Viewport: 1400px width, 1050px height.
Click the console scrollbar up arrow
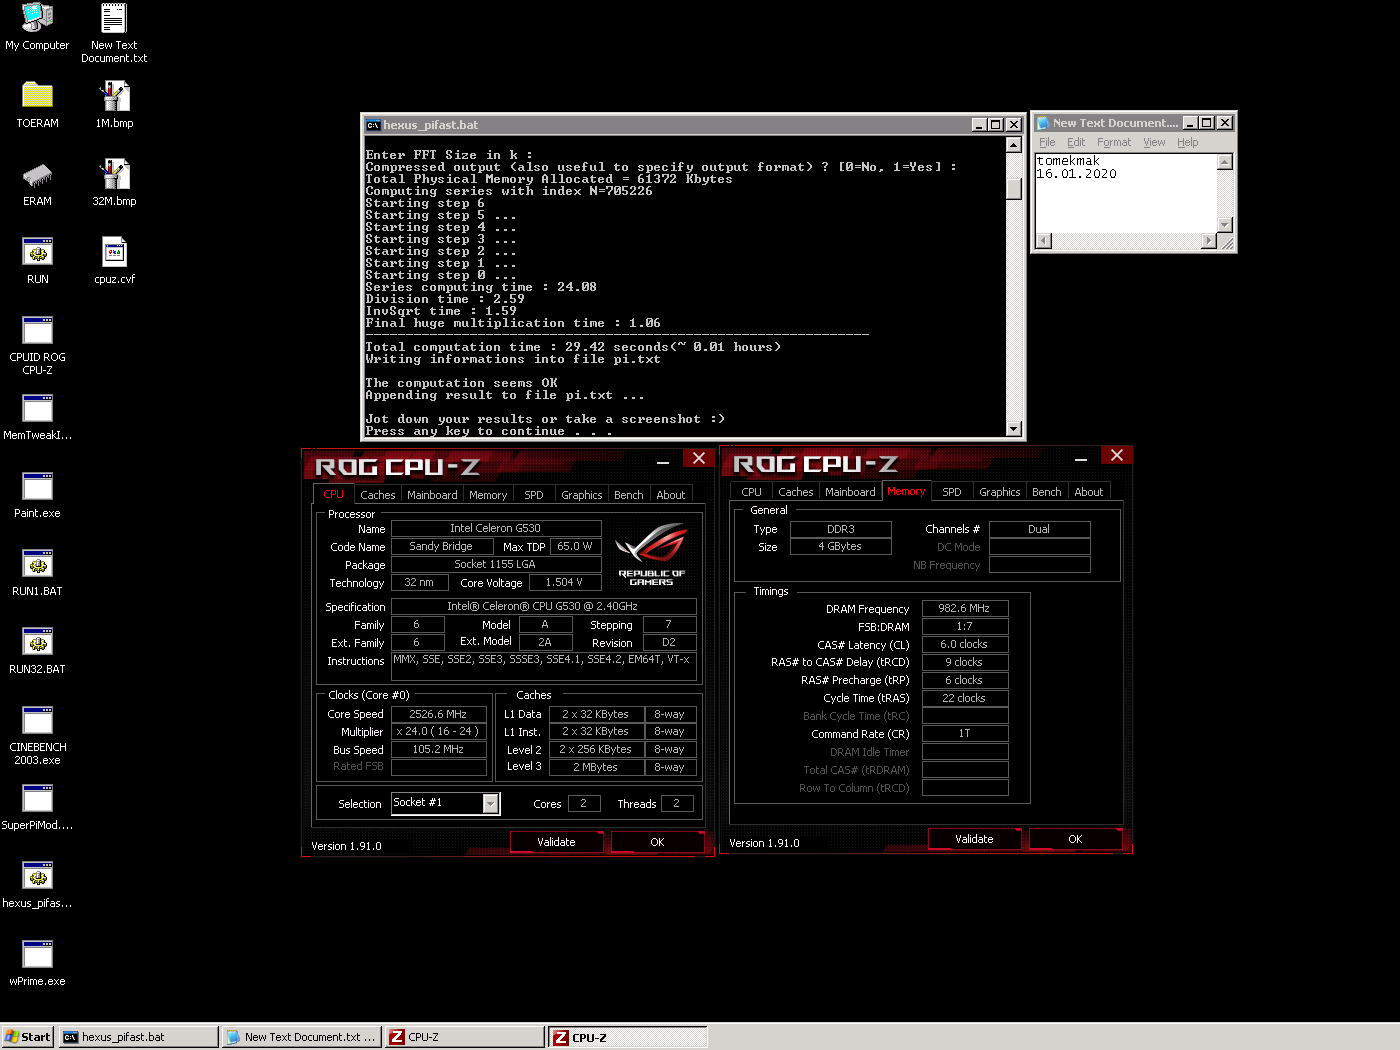(x=1013, y=145)
